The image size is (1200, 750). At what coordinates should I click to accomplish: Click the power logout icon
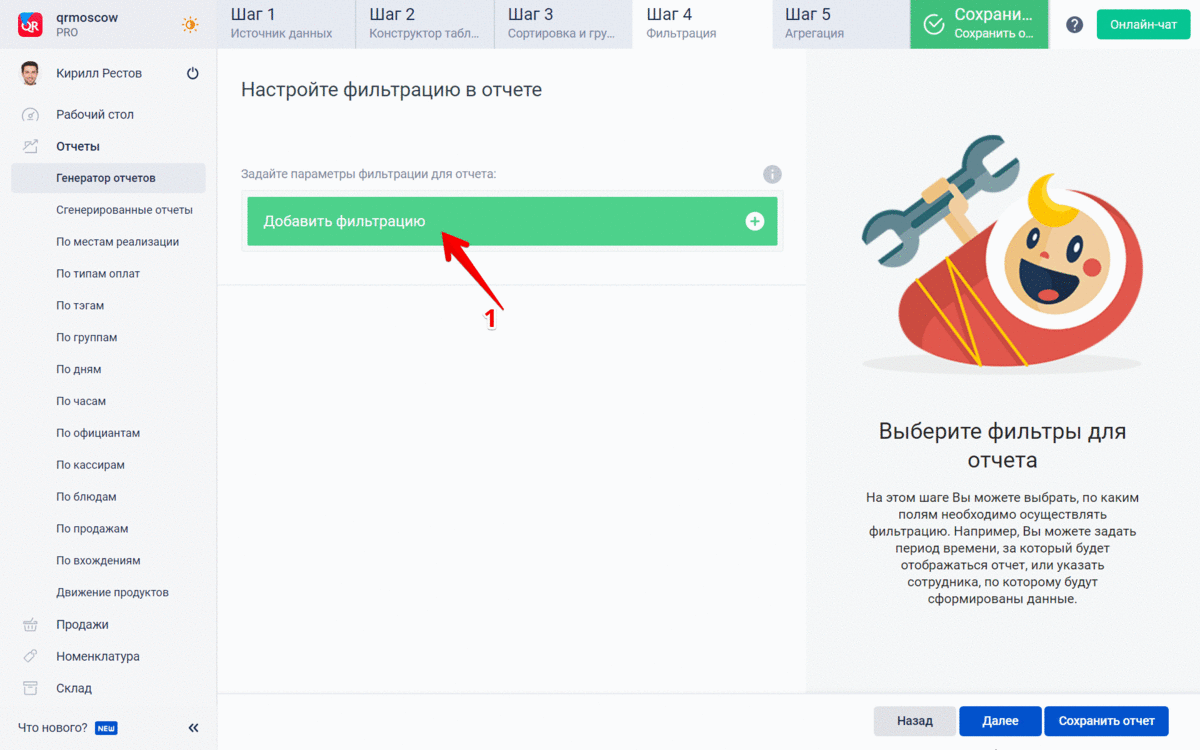(x=193, y=73)
